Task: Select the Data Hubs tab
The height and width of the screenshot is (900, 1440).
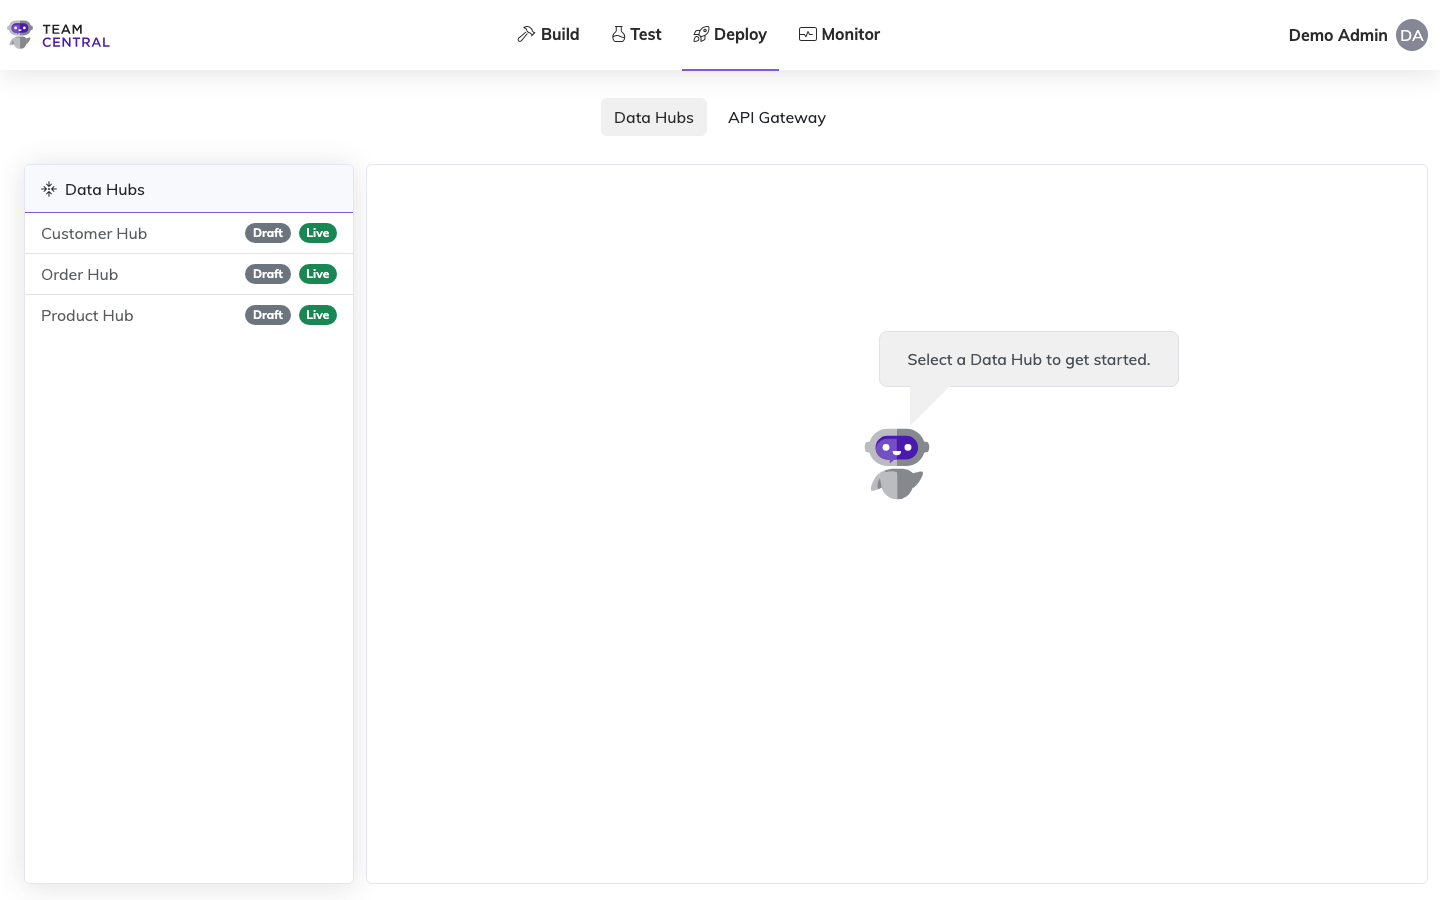Action: [653, 117]
